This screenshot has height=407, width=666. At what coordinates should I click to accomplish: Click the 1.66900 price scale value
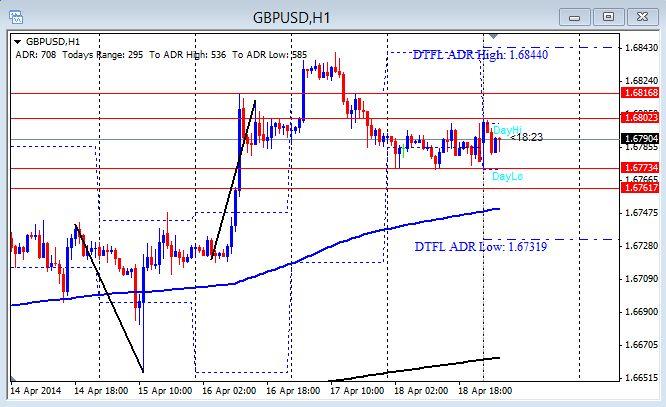tap(642, 312)
